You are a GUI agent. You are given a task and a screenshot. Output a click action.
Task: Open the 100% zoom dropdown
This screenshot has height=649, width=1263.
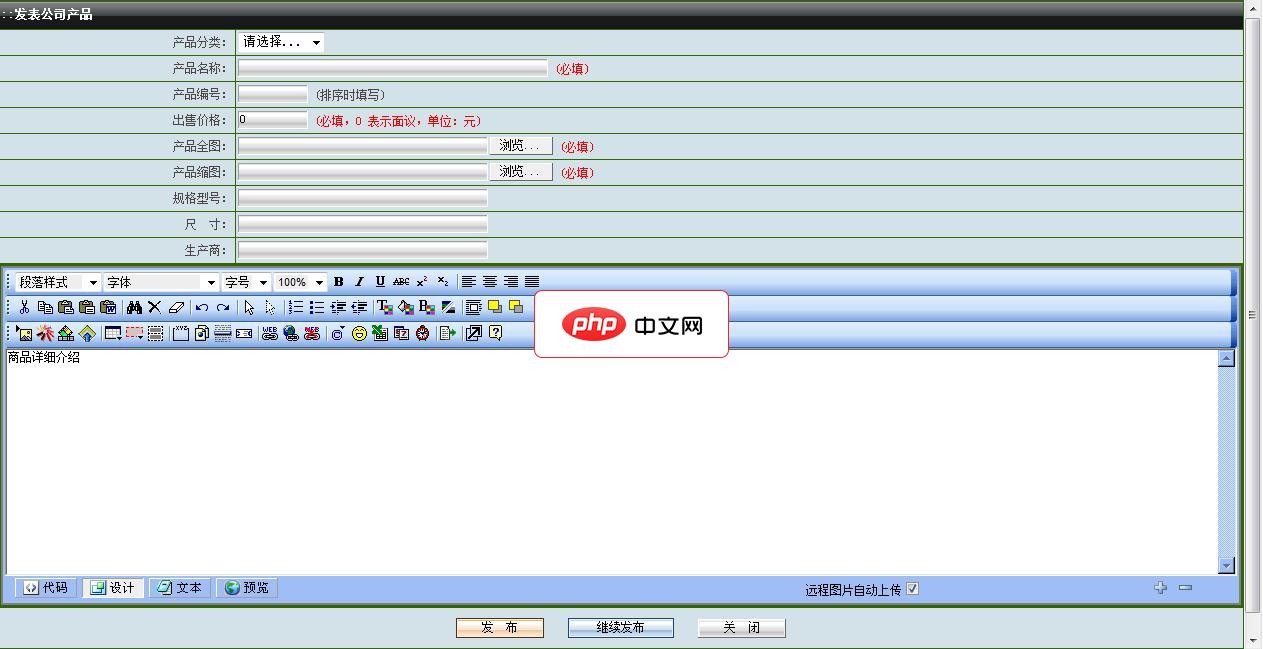coord(299,281)
